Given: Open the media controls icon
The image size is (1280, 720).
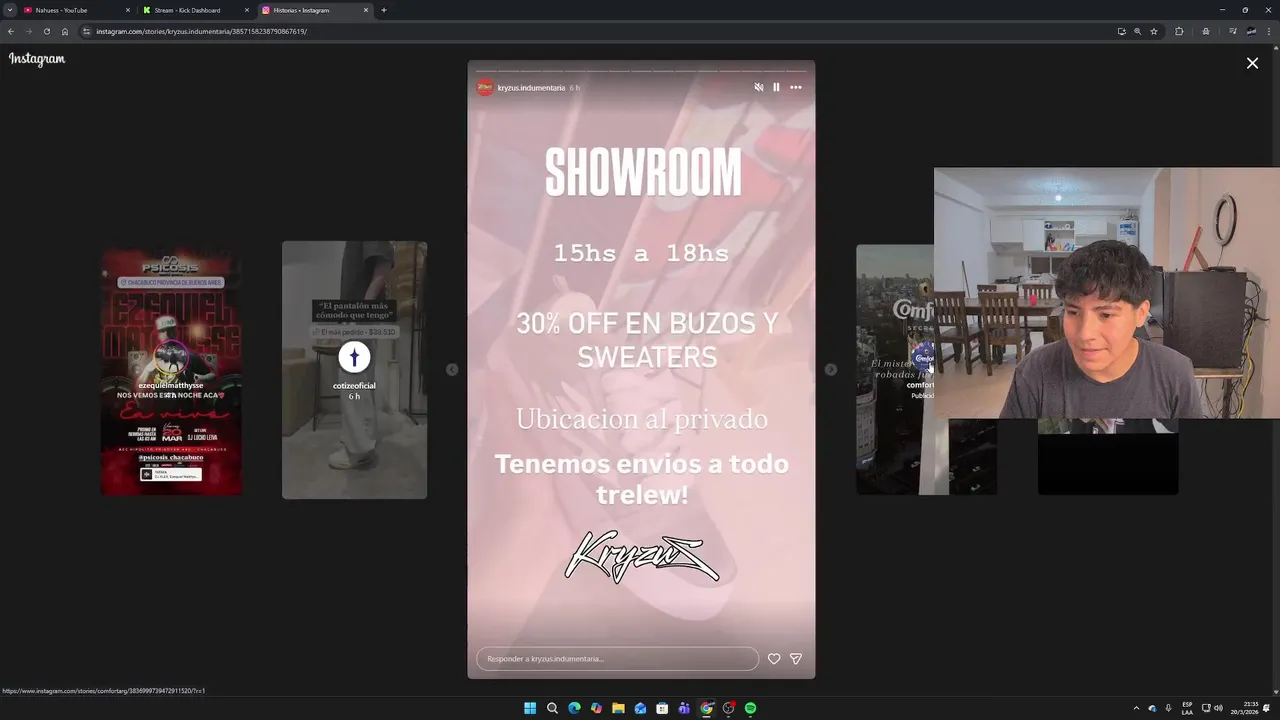Looking at the screenshot, I should (1232, 31).
